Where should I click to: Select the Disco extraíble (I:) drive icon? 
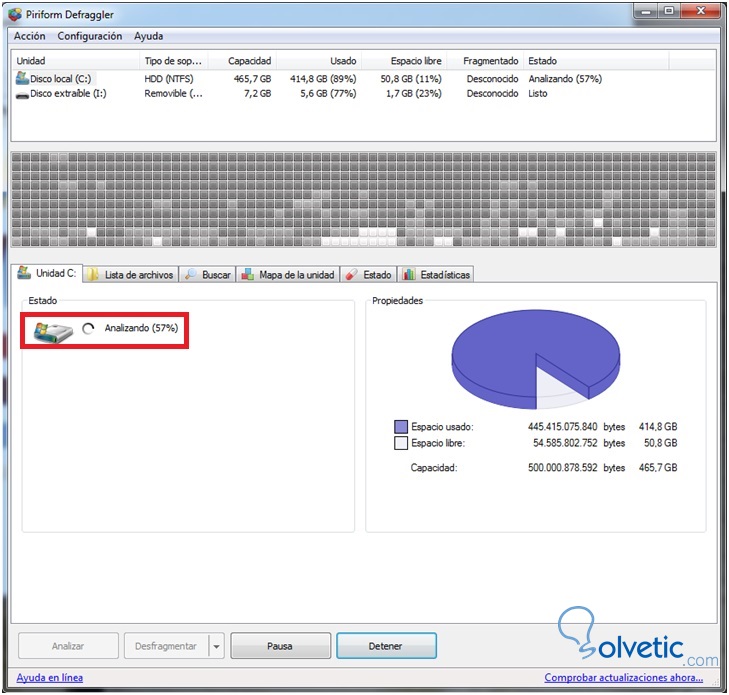tap(22, 95)
